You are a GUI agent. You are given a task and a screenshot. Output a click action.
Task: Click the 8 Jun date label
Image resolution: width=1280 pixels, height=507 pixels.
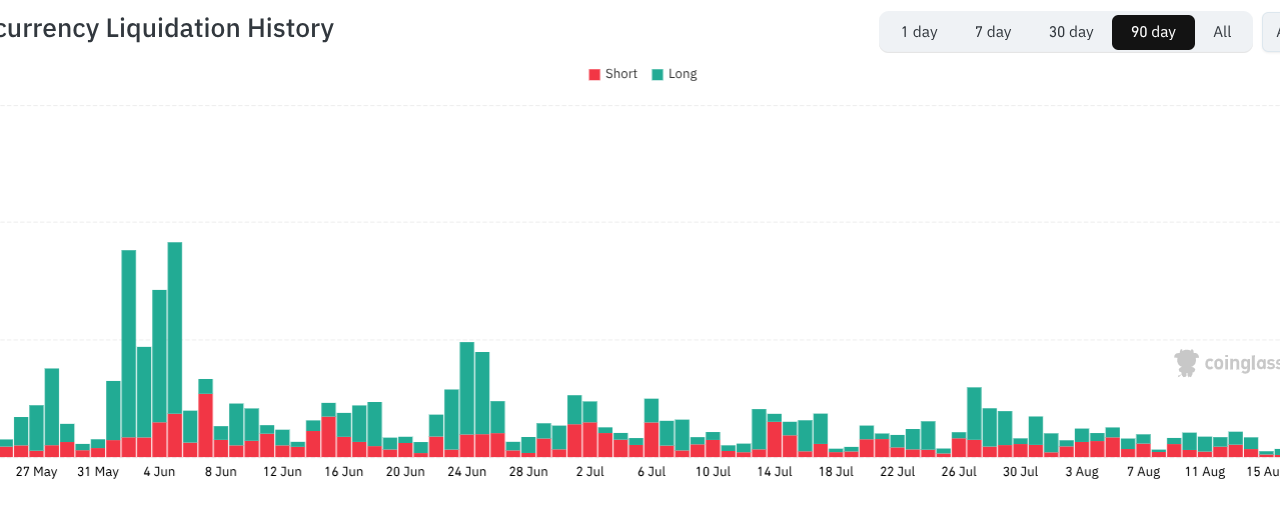(221, 472)
